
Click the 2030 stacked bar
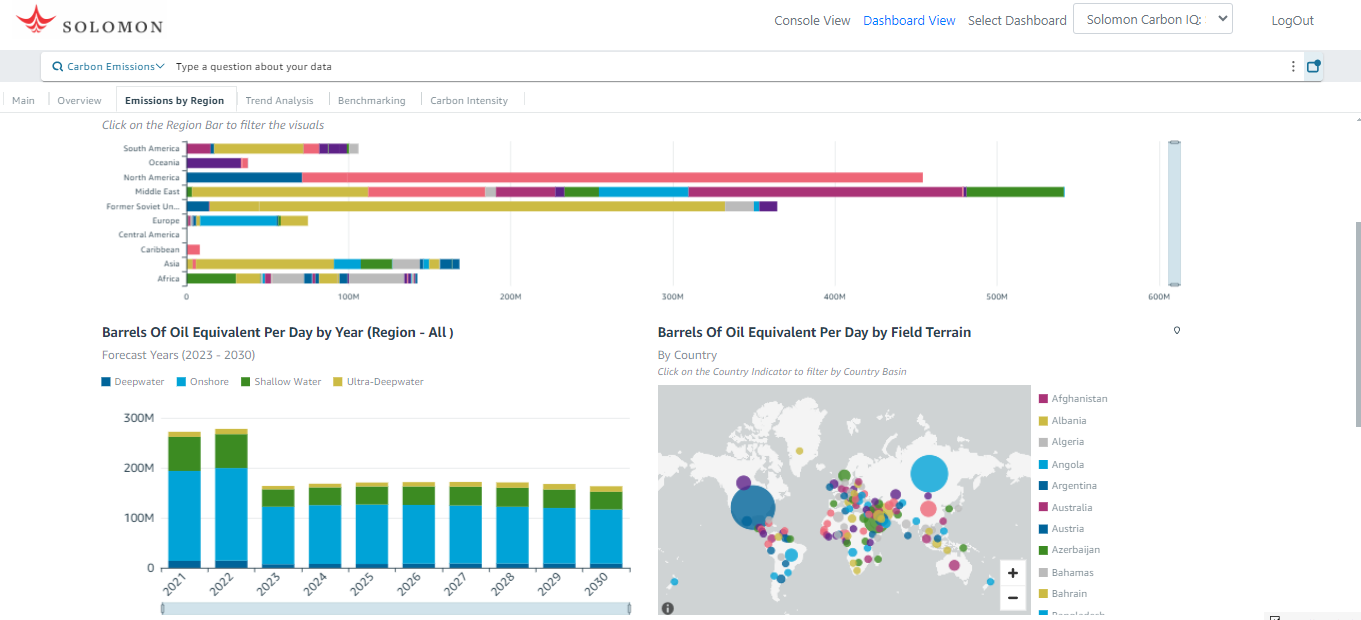point(606,527)
